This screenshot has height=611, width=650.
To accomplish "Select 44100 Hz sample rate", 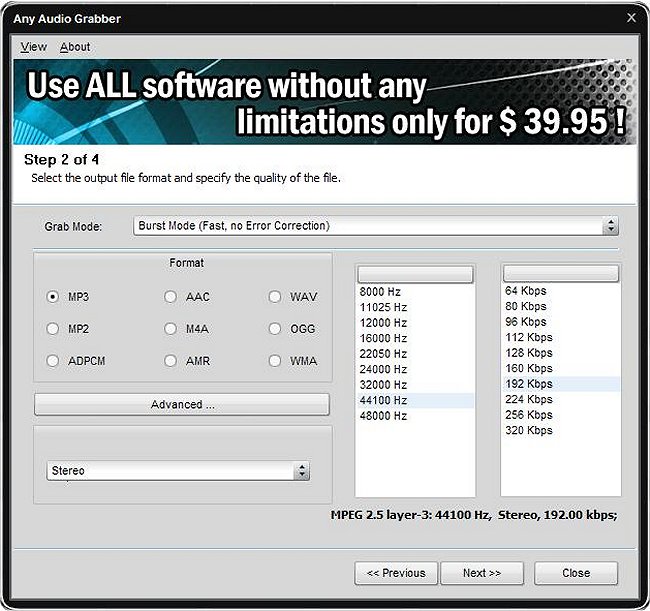I will 415,400.
